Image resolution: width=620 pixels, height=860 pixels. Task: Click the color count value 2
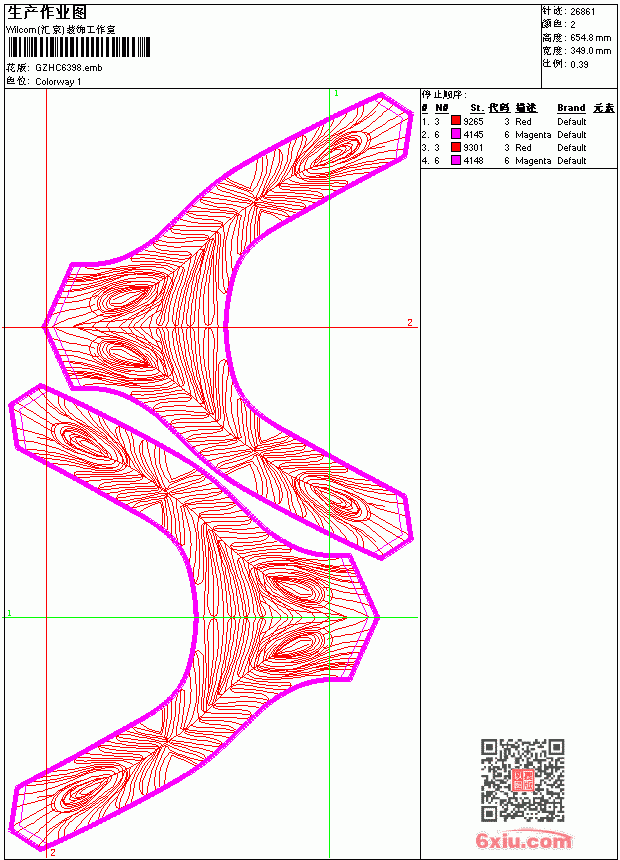[x=573, y=25]
